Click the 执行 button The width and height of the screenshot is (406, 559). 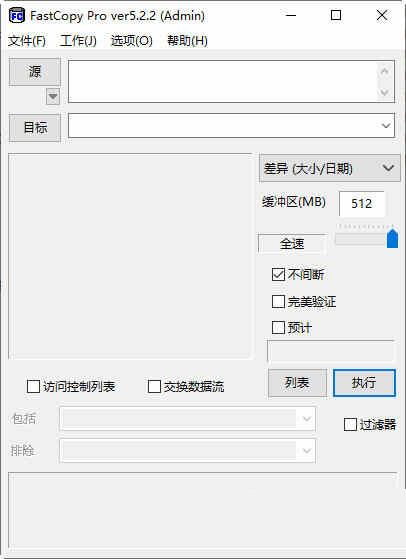click(x=364, y=383)
